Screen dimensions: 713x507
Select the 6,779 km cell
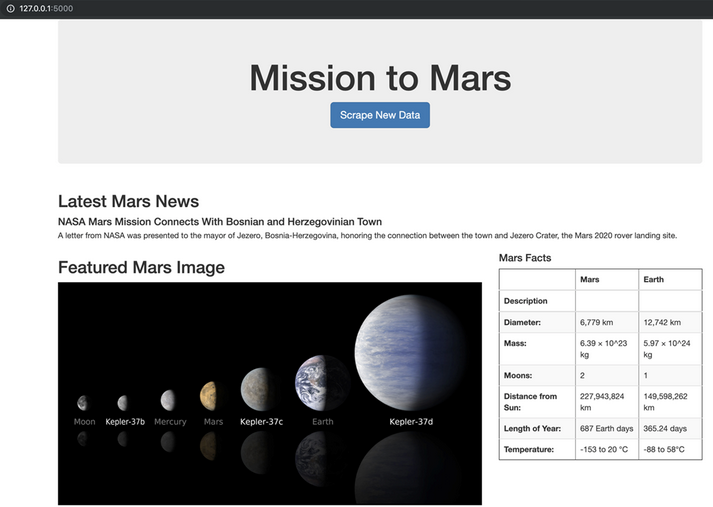tap(607, 322)
